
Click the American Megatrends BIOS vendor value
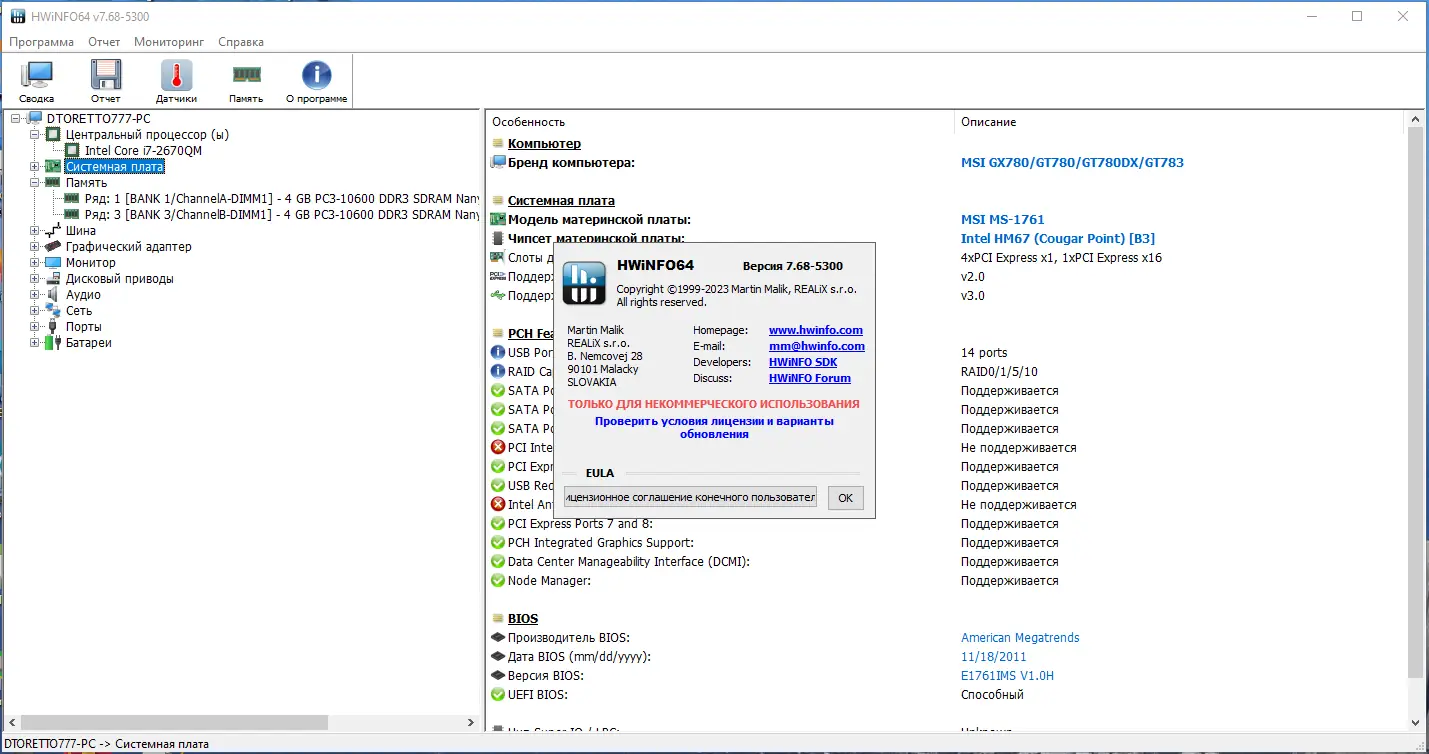(x=1020, y=638)
